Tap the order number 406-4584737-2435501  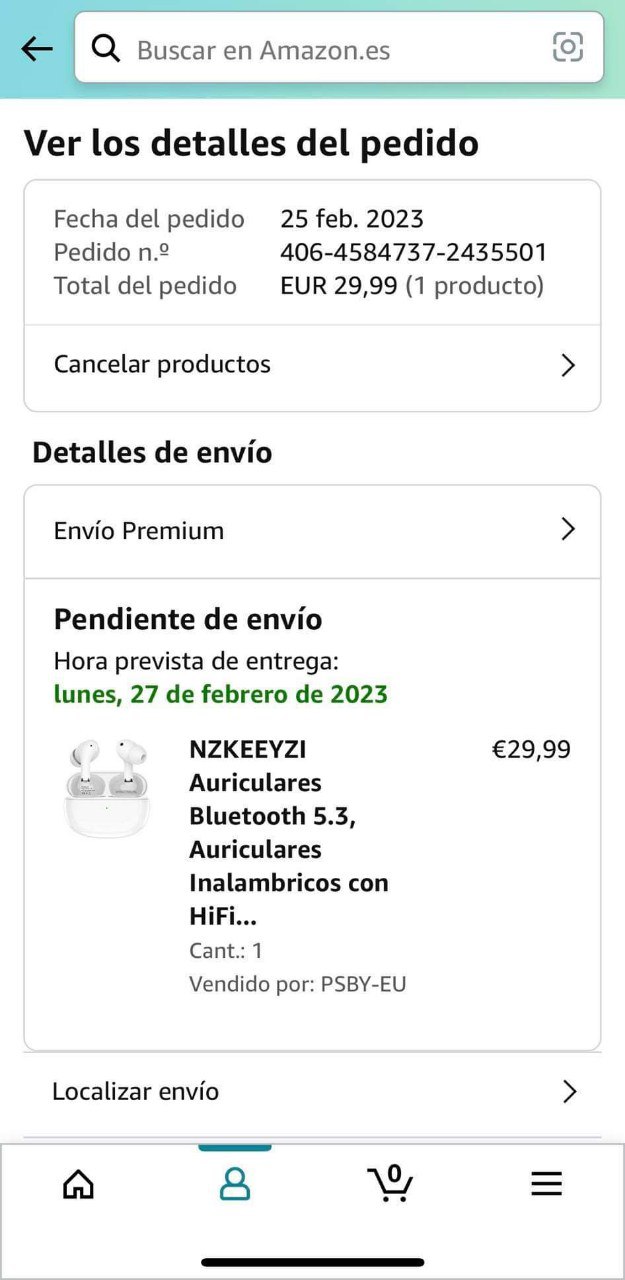[413, 252]
